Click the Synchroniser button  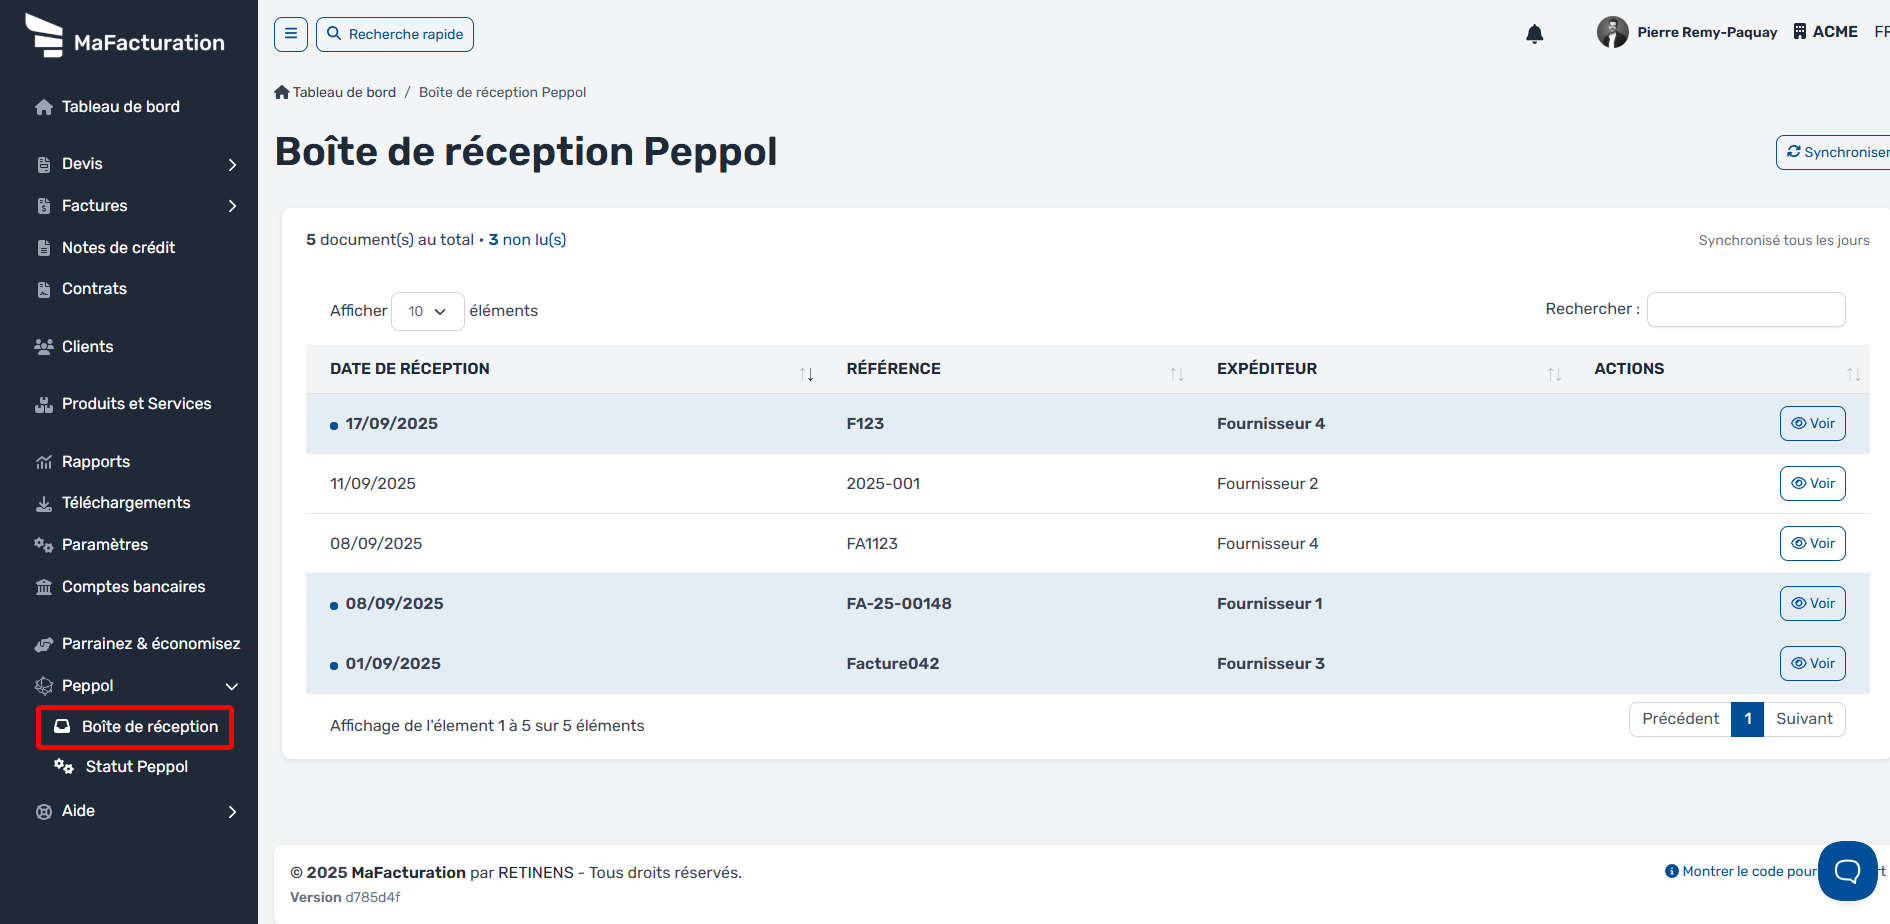coord(1836,152)
